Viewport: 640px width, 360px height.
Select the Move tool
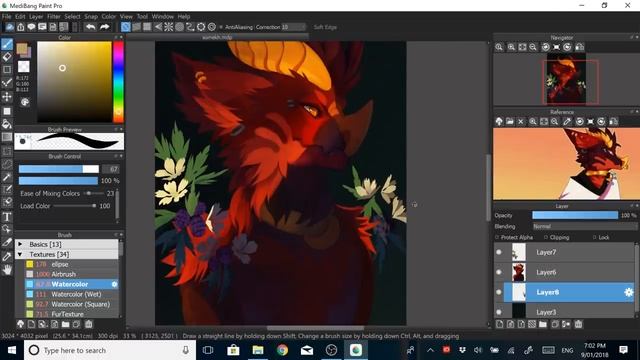(x=7, y=97)
